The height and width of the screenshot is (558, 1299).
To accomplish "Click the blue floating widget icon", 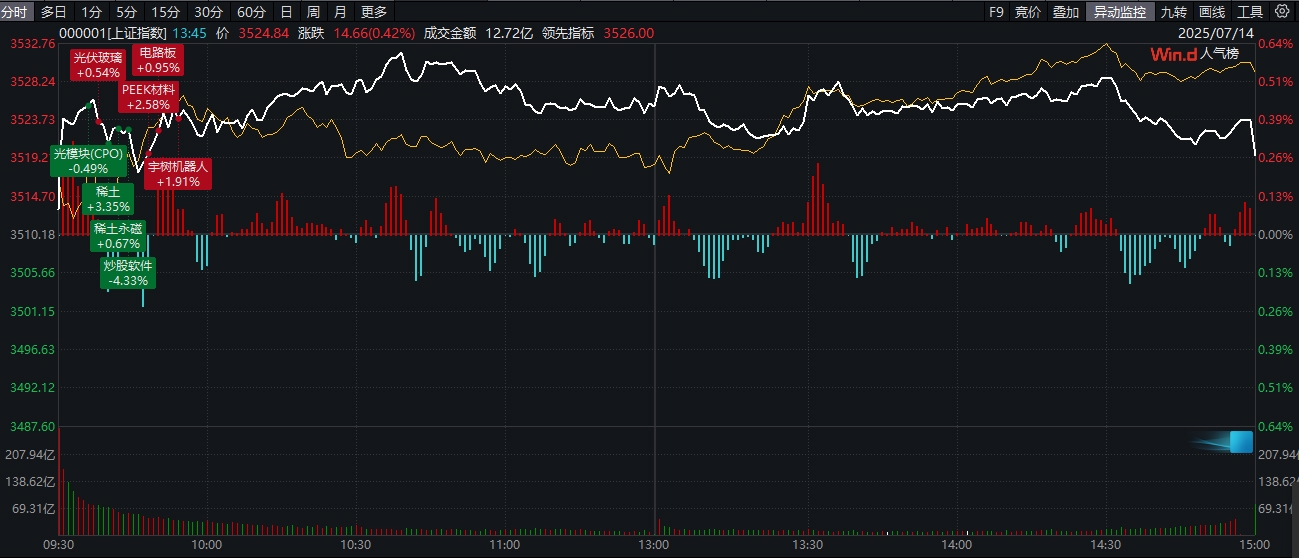I will [1240, 442].
